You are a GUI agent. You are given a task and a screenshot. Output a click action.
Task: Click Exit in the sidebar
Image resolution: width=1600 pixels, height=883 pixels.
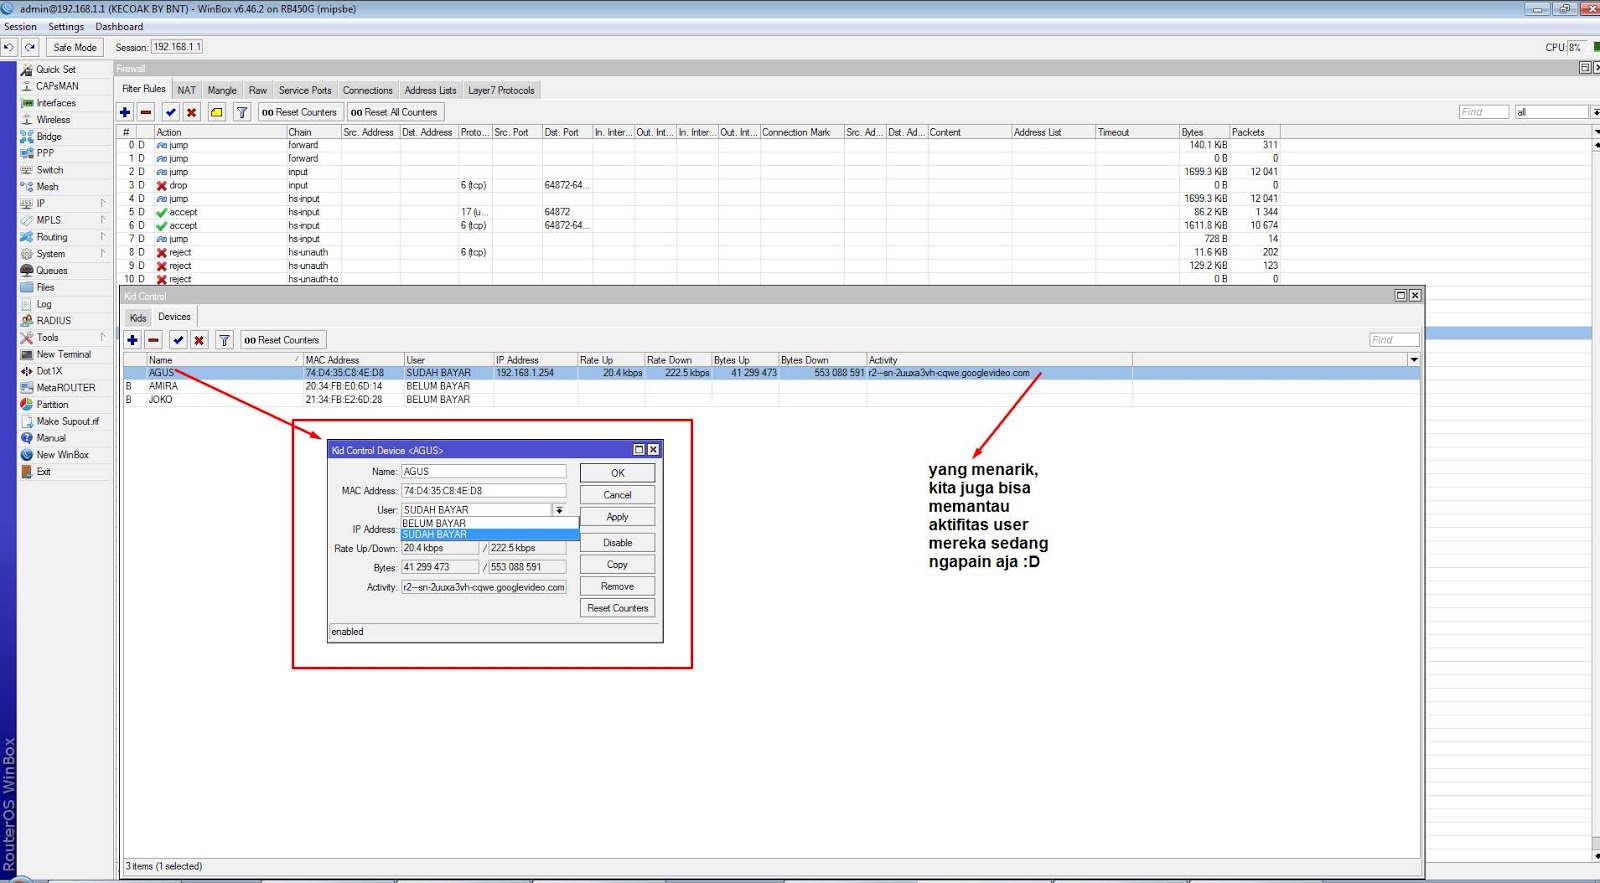click(x=43, y=472)
